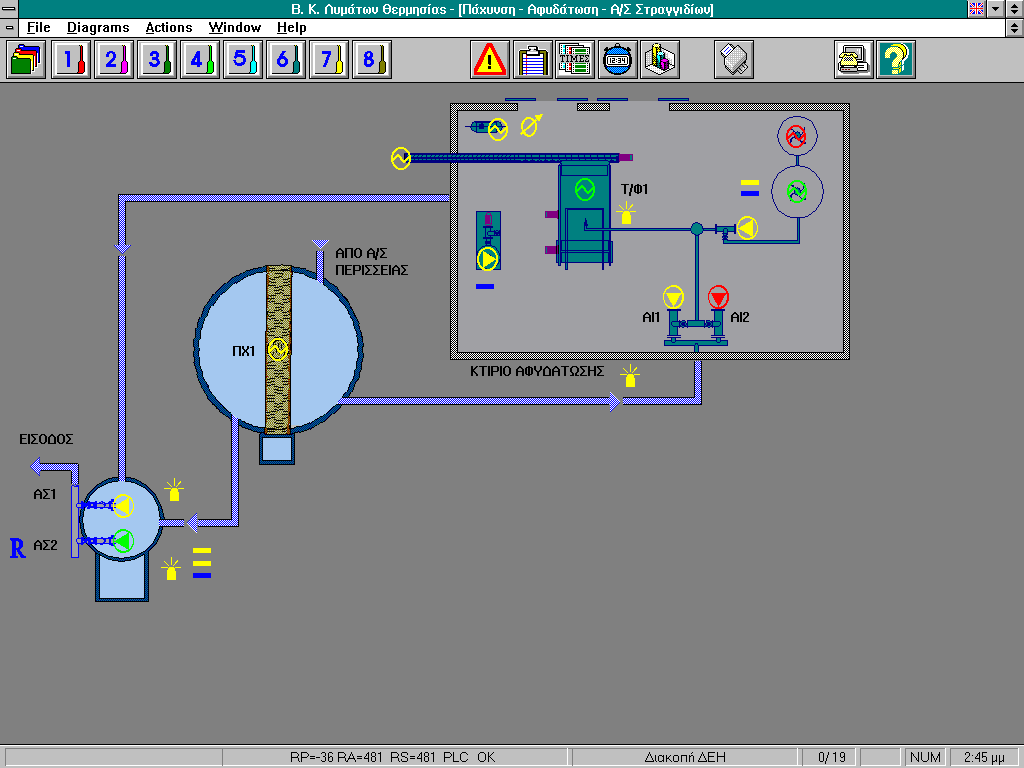Click the green T/Φ1 centrifuge motor symbol
The image size is (1024, 768).
pos(584,189)
